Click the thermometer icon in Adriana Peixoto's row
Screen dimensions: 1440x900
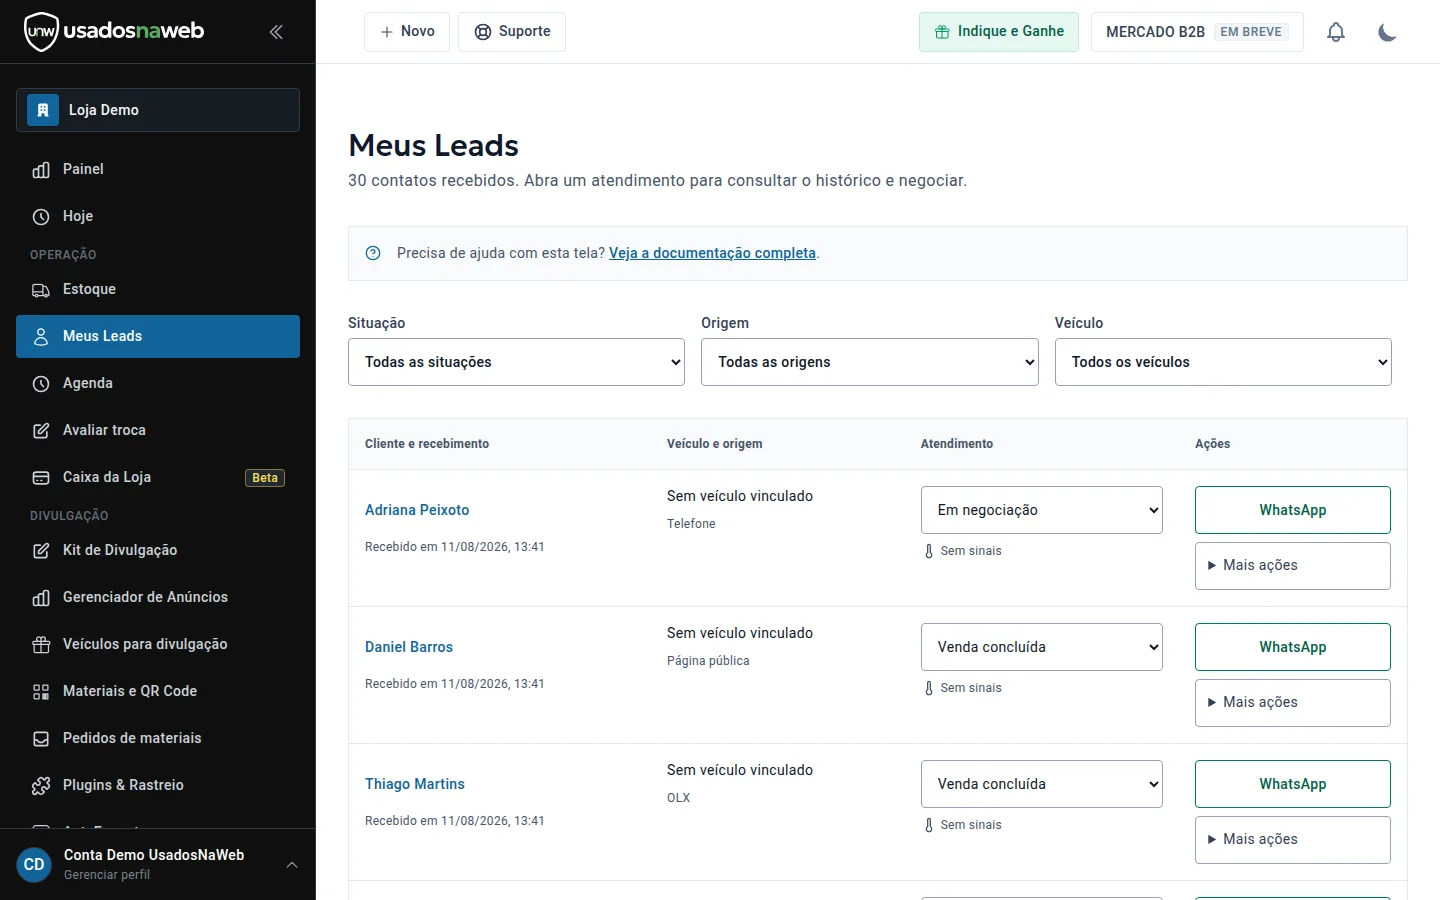929,551
